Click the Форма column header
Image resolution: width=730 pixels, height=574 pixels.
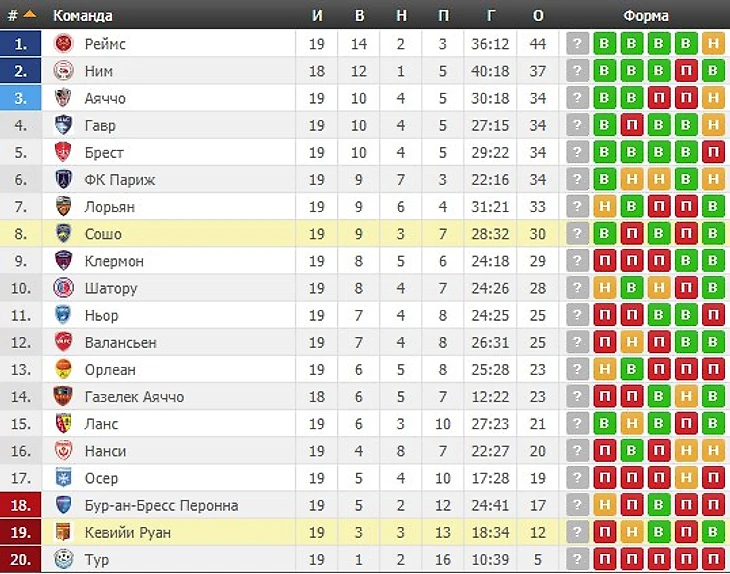646,16
